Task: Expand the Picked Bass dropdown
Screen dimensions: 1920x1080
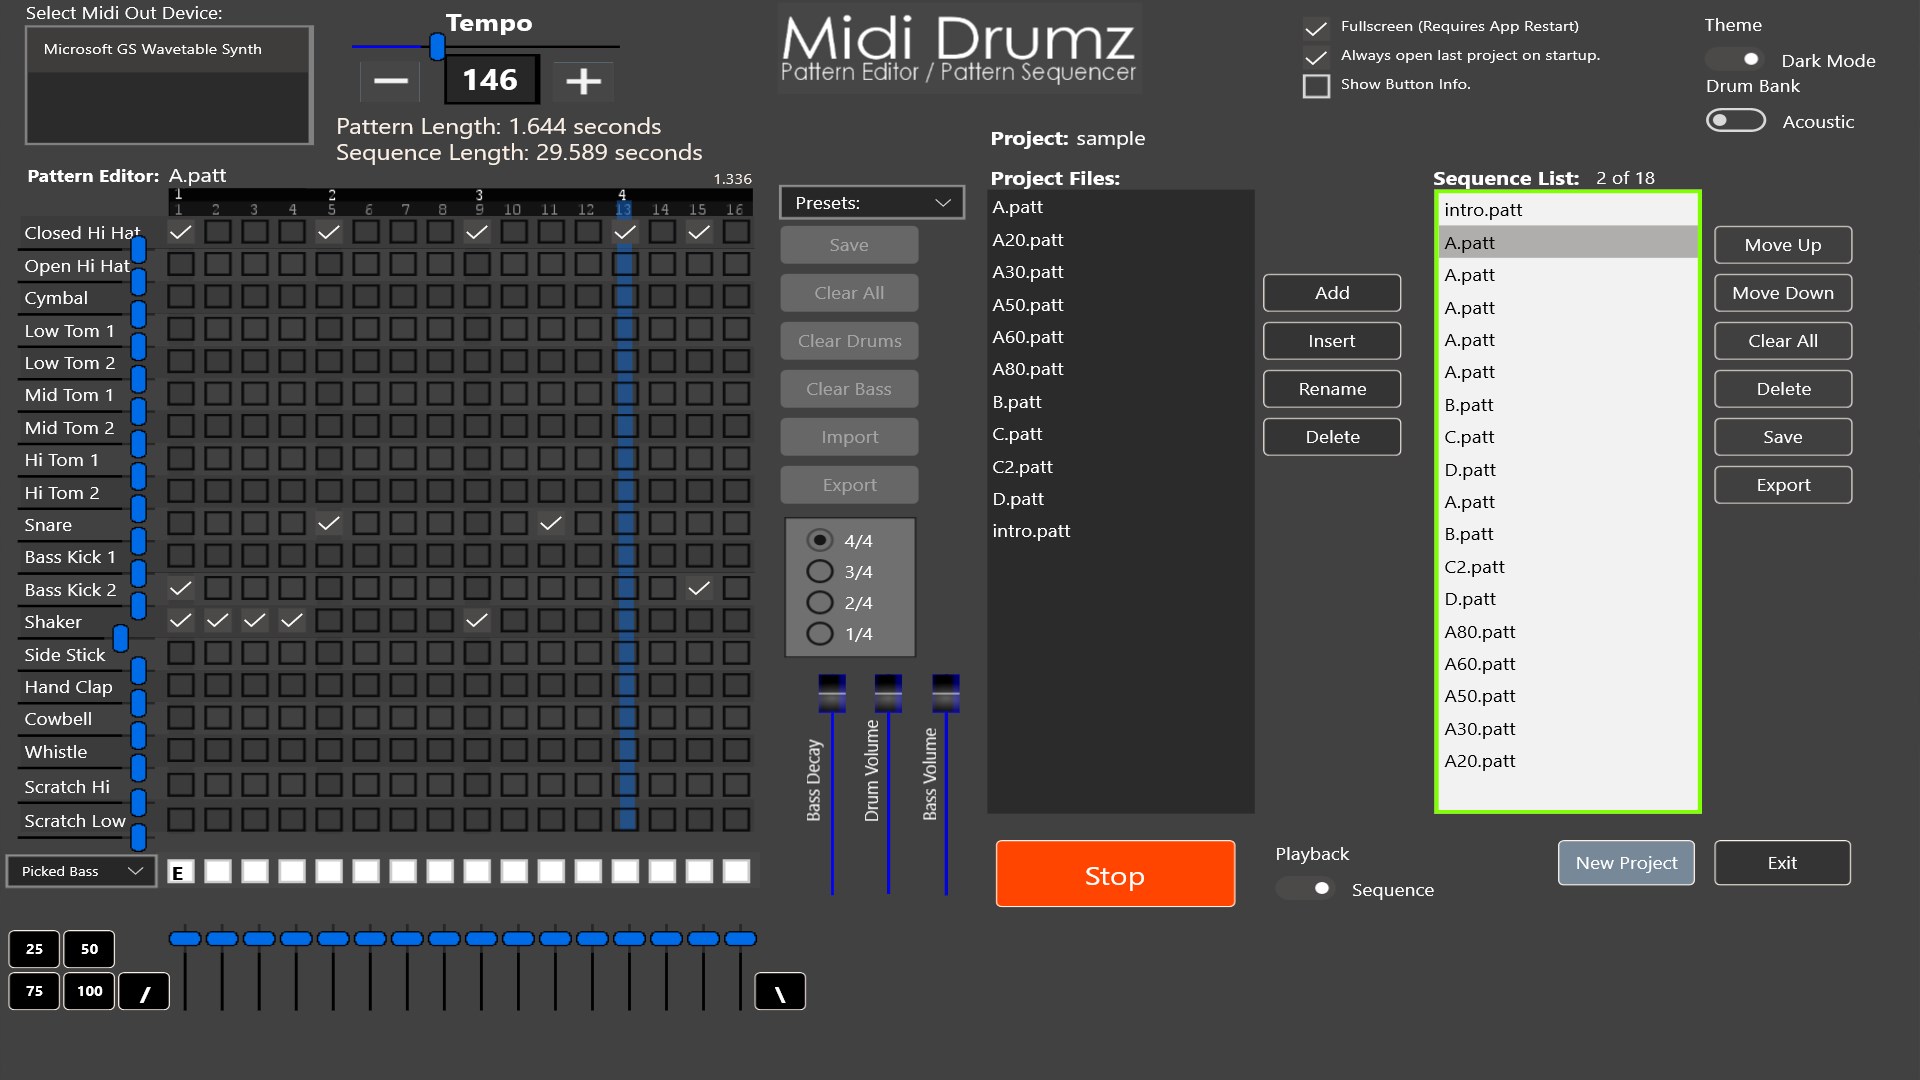Action: [x=81, y=872]
